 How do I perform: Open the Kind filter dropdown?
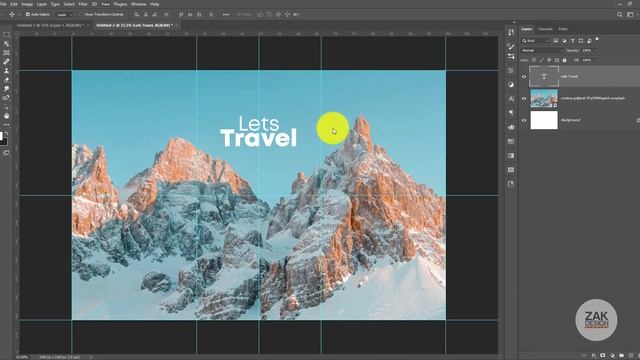point(536,41)
